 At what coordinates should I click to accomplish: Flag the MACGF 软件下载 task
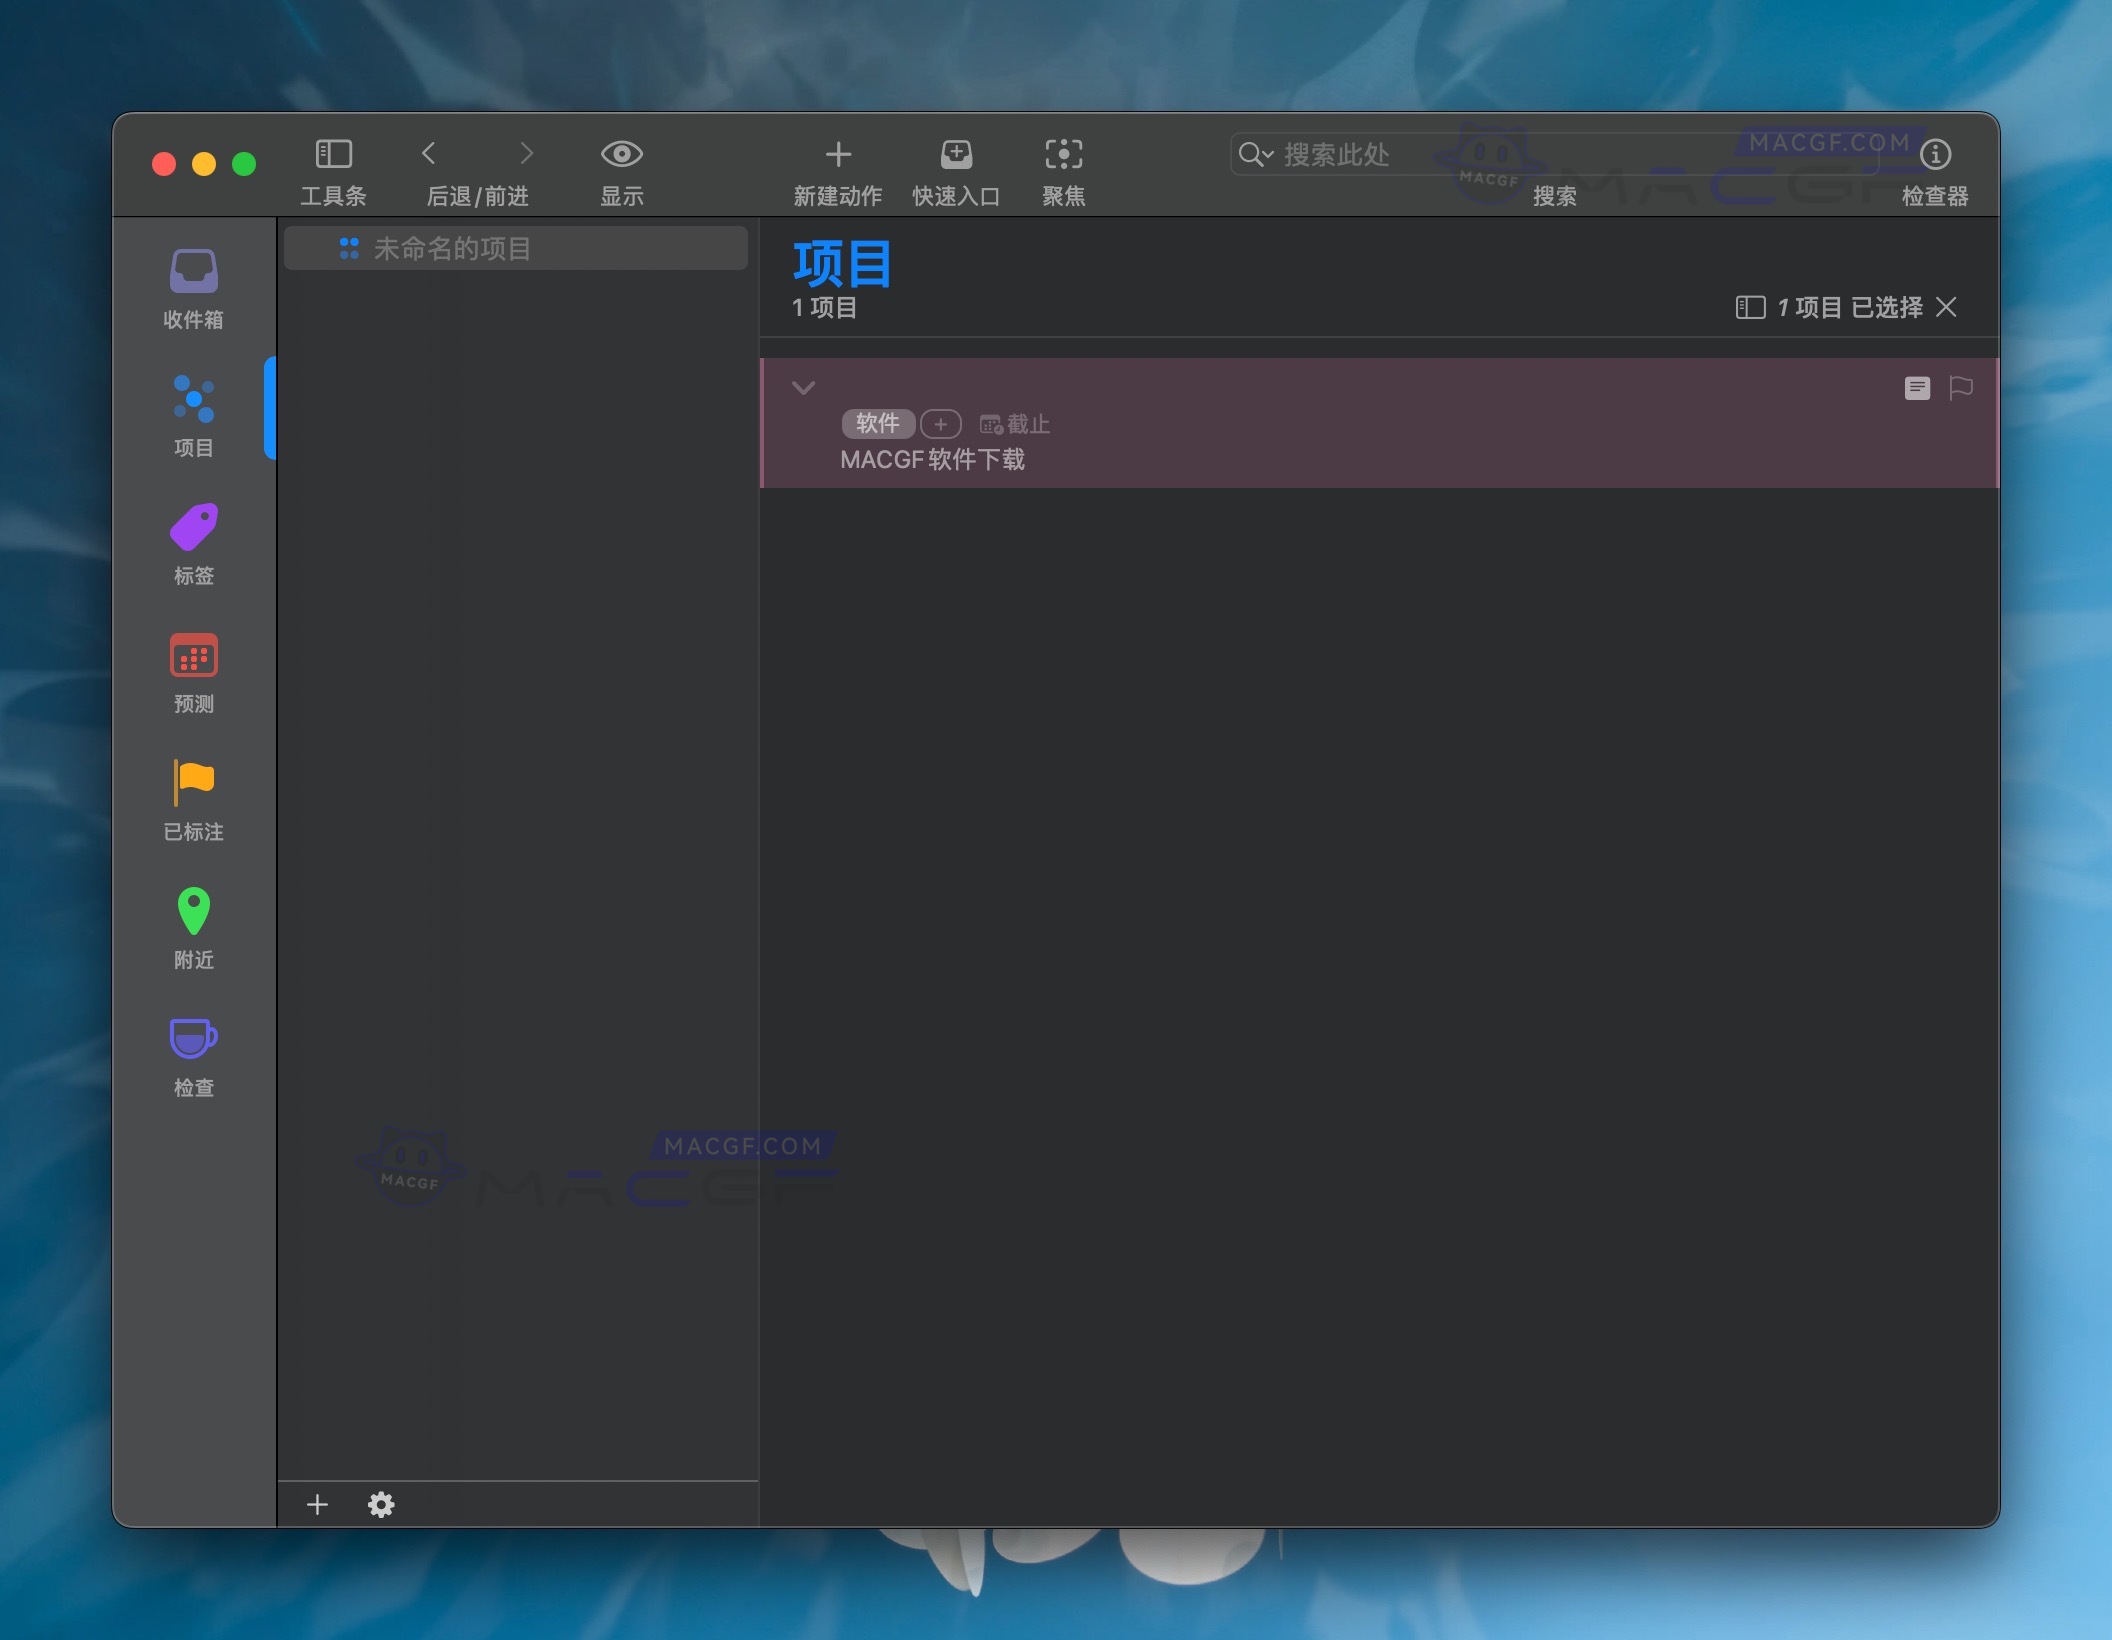(x=1959, y=389)
